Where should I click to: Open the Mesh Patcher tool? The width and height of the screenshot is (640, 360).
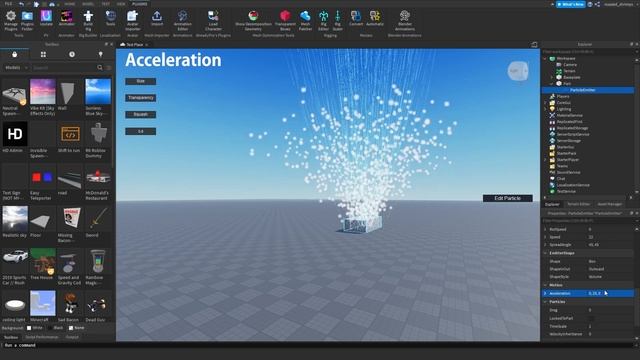(x=305, y=20)
